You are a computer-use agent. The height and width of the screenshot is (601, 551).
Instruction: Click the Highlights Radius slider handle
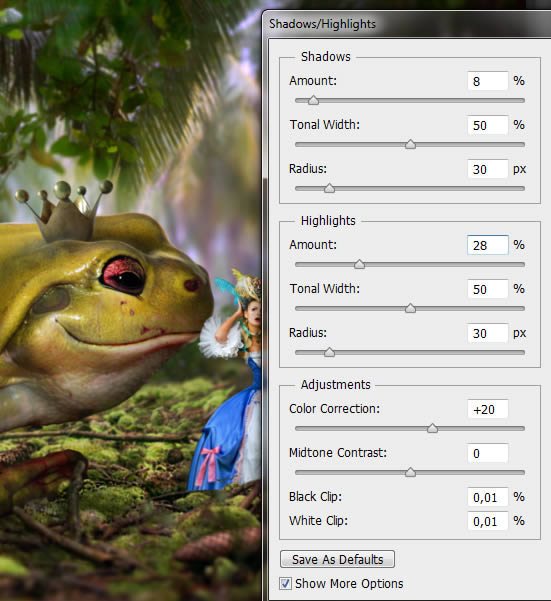pyautogui.click(x=329, y=352)
